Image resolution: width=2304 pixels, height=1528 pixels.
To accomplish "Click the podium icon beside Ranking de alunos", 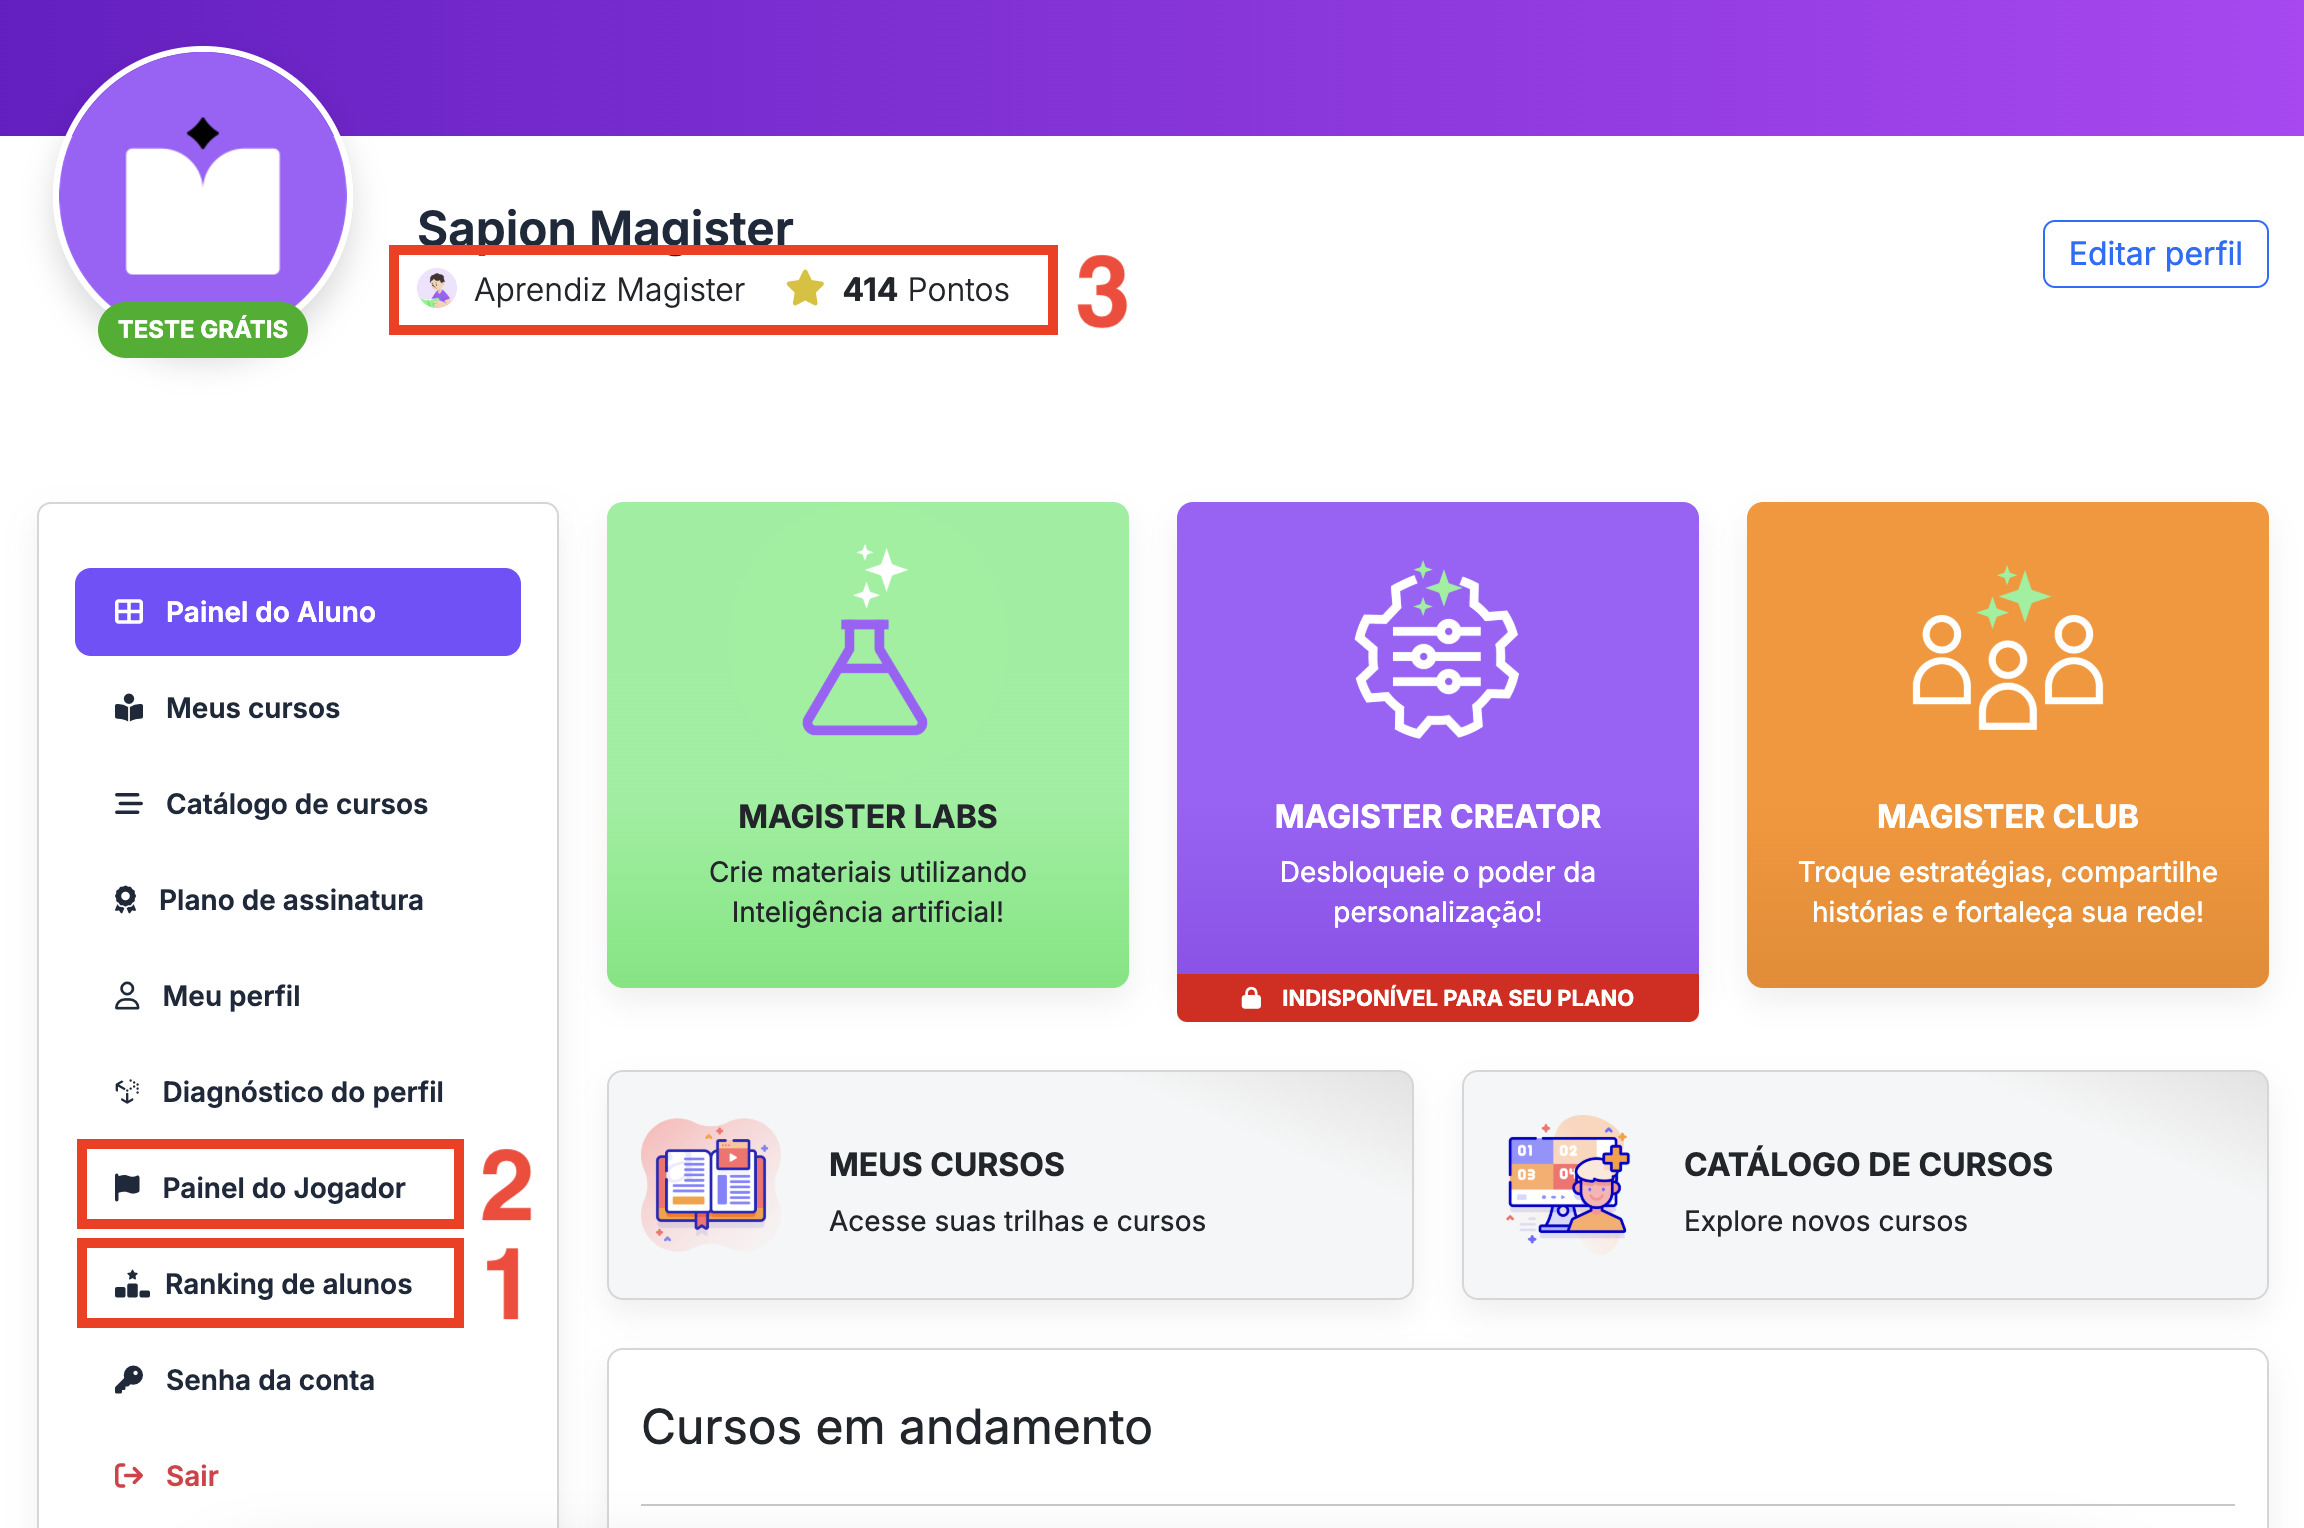I will click(x=132, y=1283).
